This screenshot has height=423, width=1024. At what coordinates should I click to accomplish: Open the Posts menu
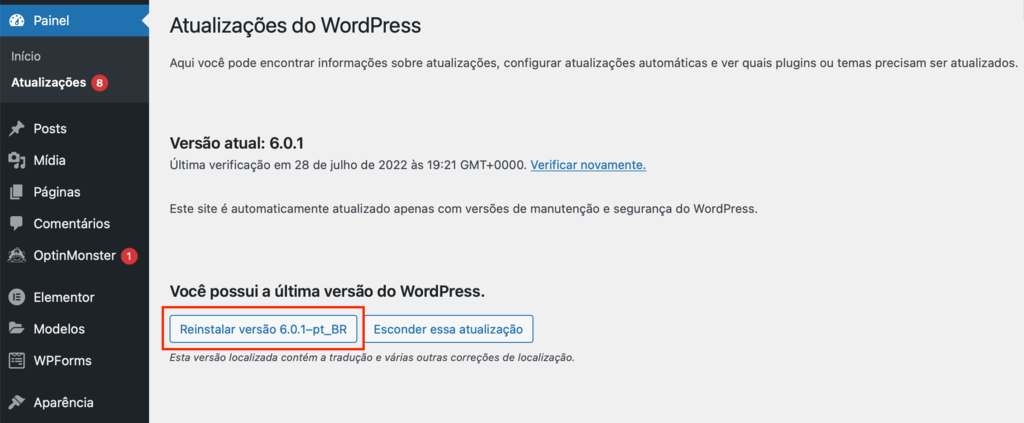pos(74,129)
